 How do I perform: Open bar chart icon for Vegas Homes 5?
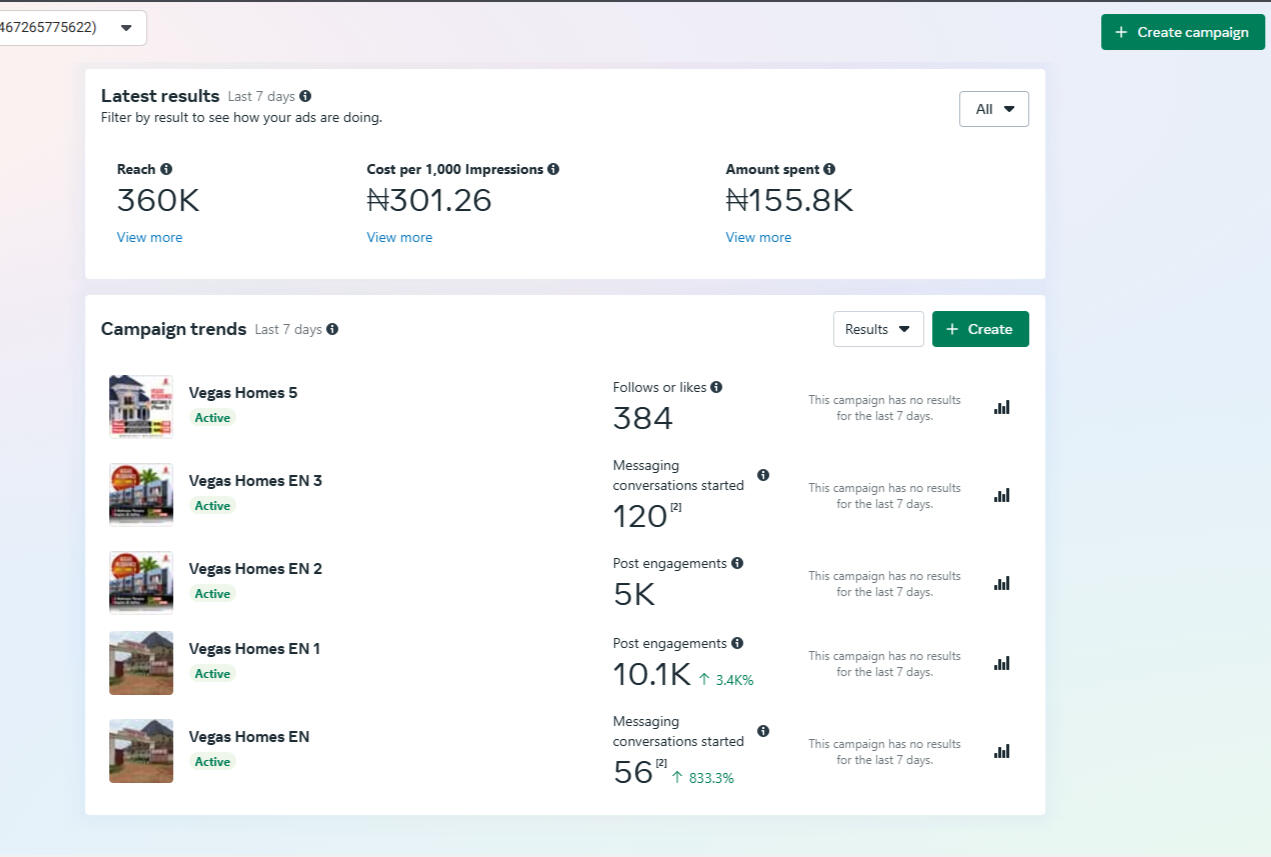[1001, 407]
